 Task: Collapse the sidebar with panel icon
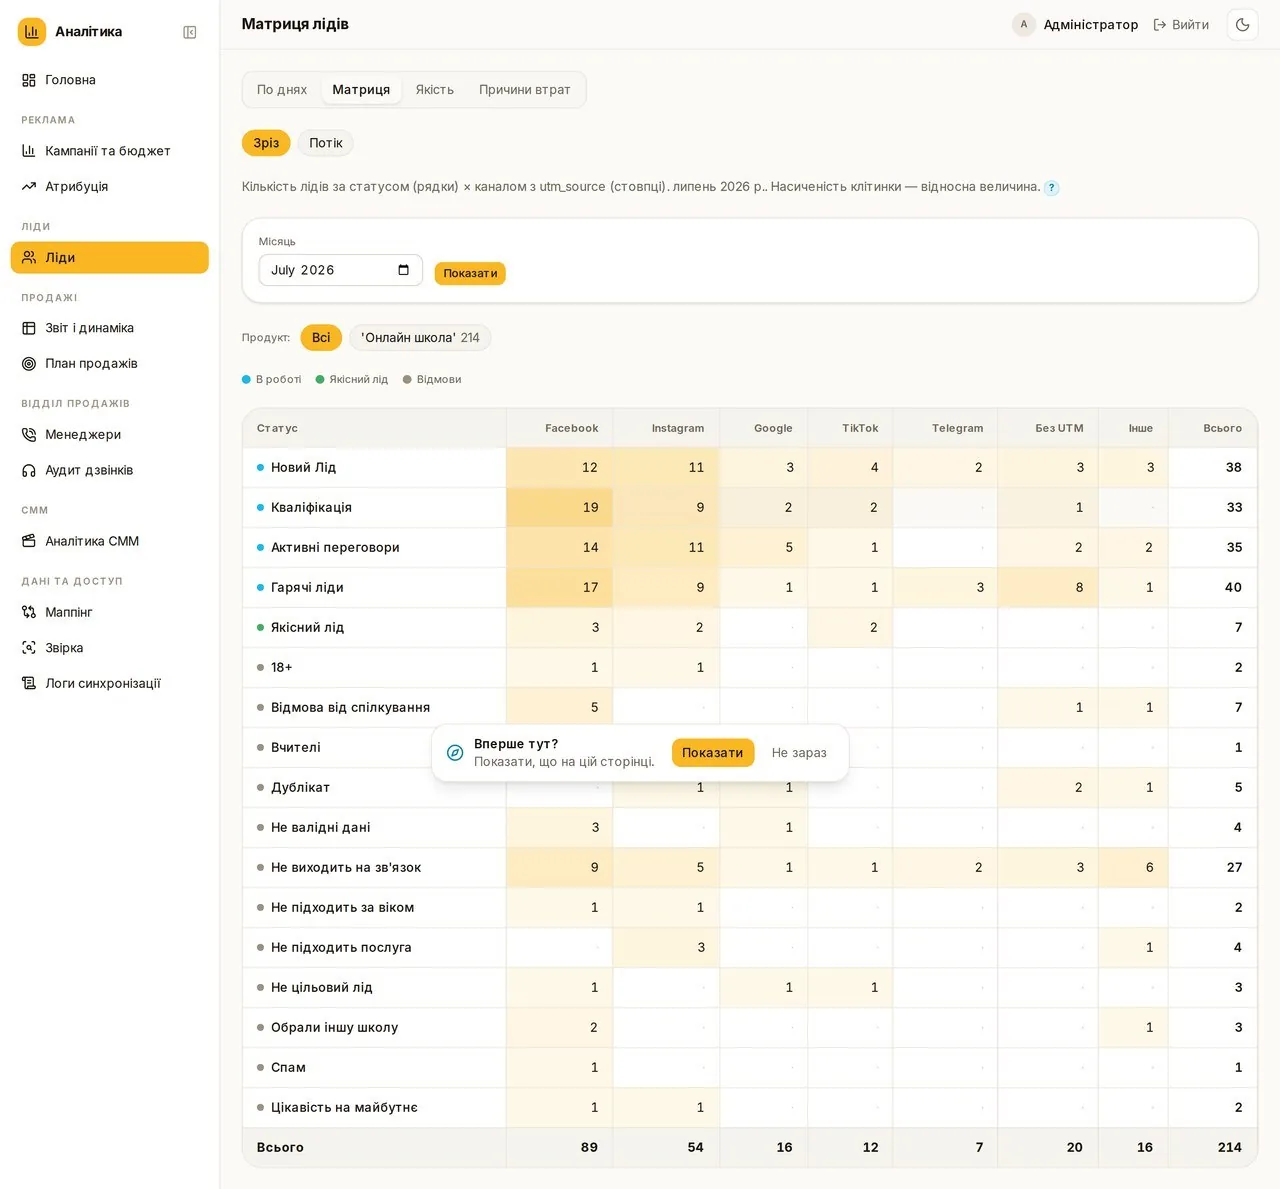tap(190, 32)
